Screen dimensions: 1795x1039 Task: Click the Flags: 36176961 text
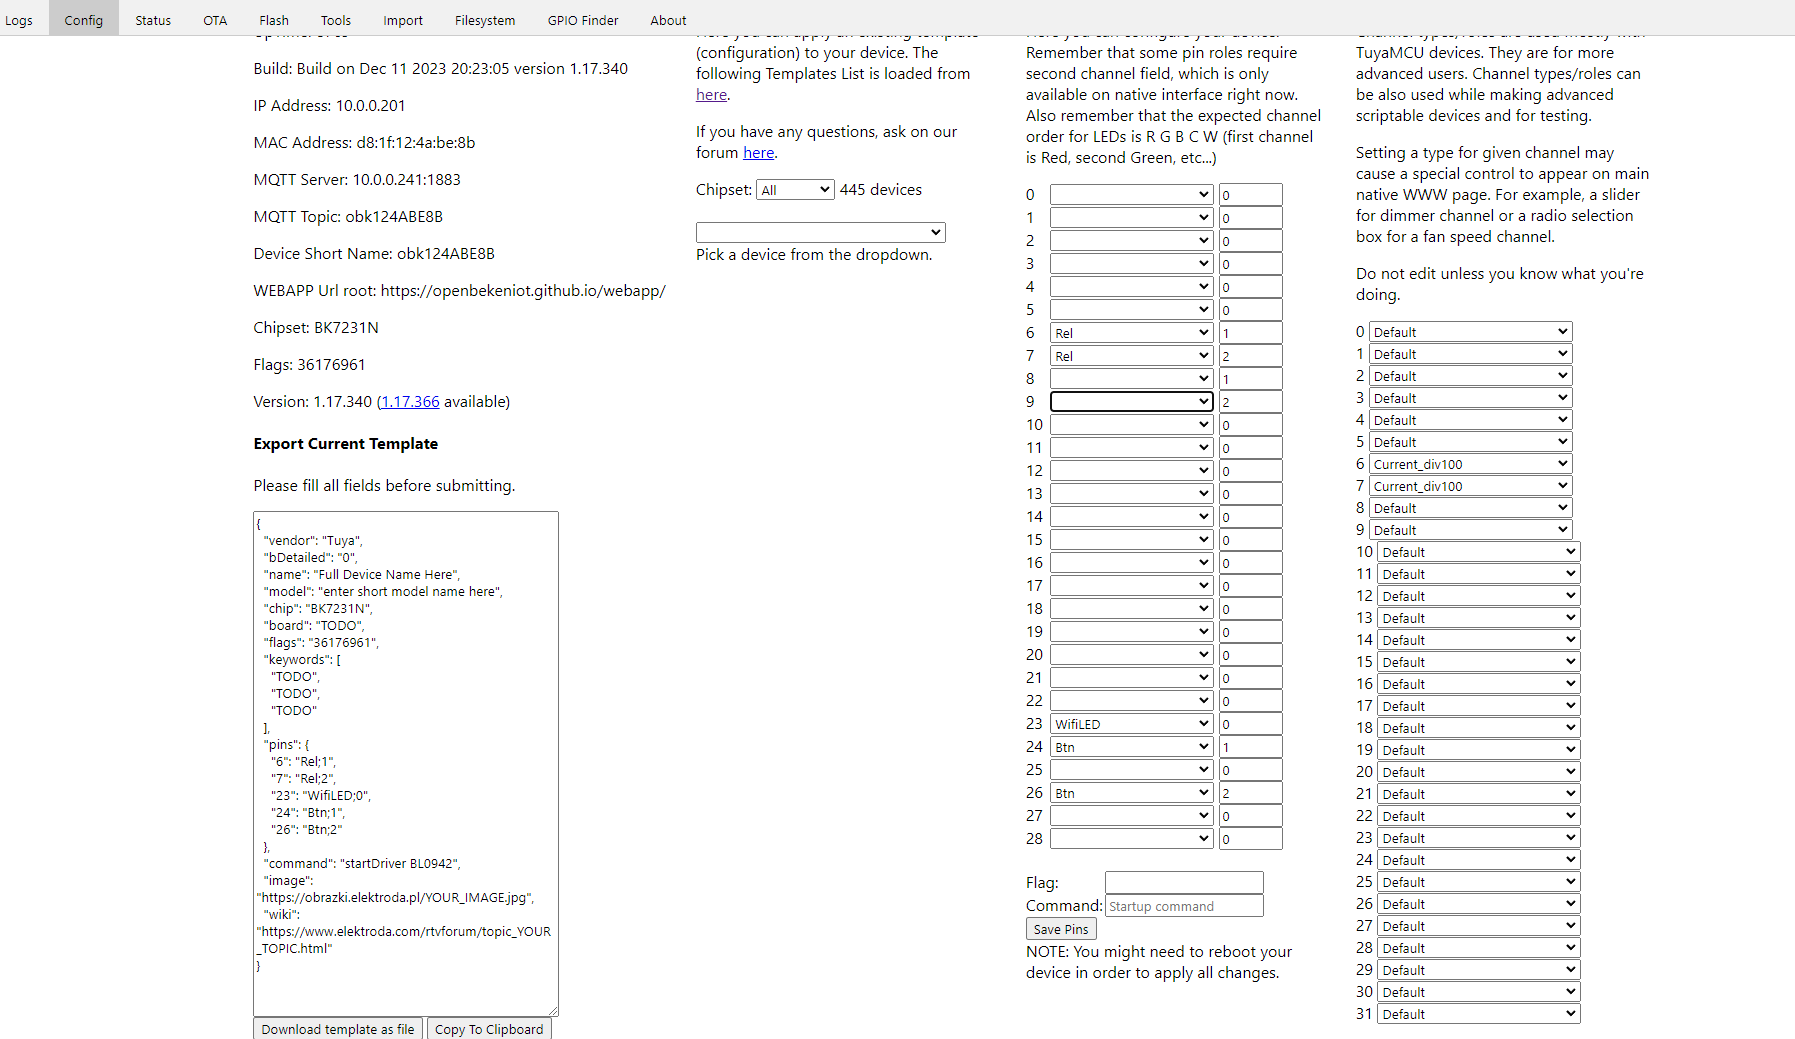[x=309, y=365]
